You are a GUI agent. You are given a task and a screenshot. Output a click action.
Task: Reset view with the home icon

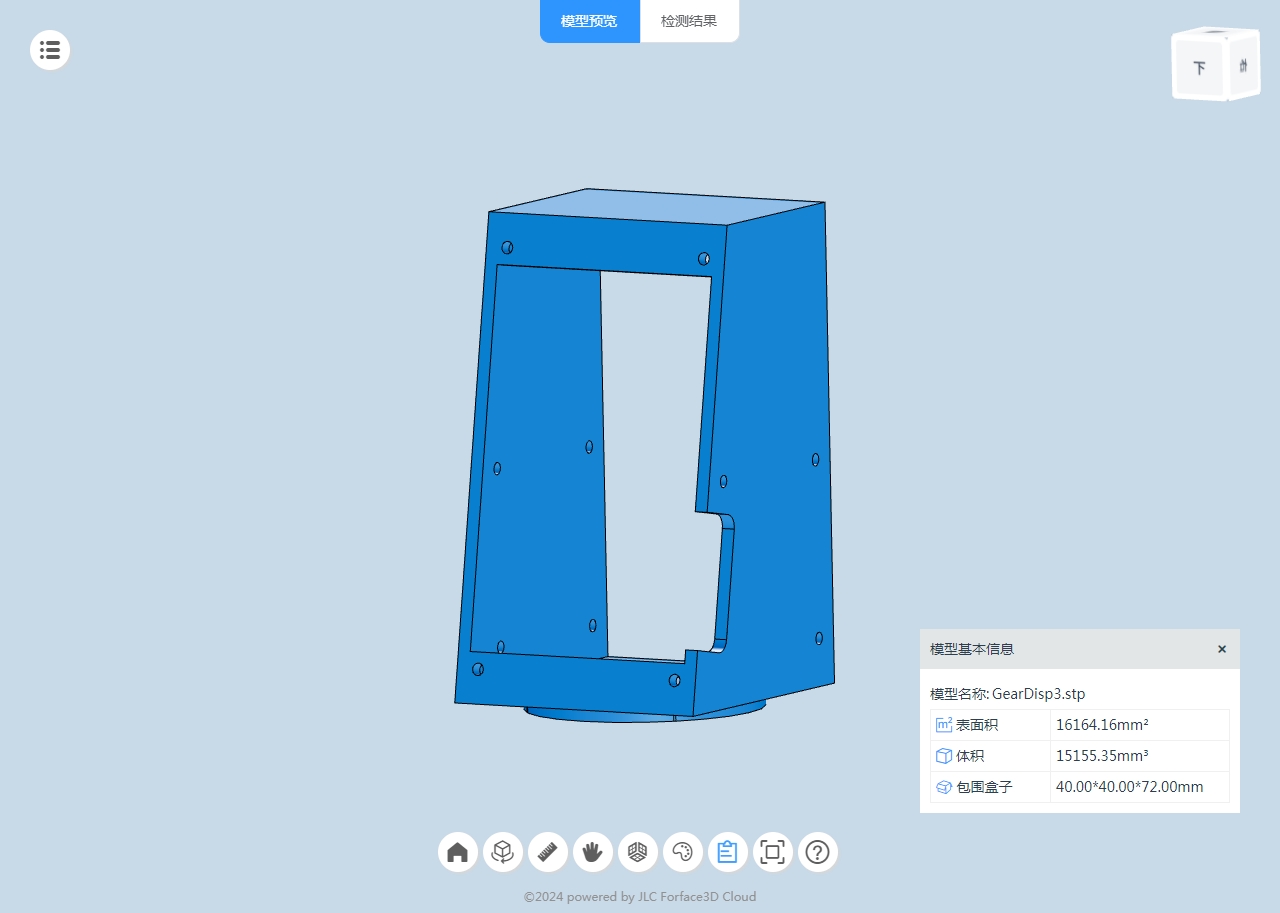[458, 852]
